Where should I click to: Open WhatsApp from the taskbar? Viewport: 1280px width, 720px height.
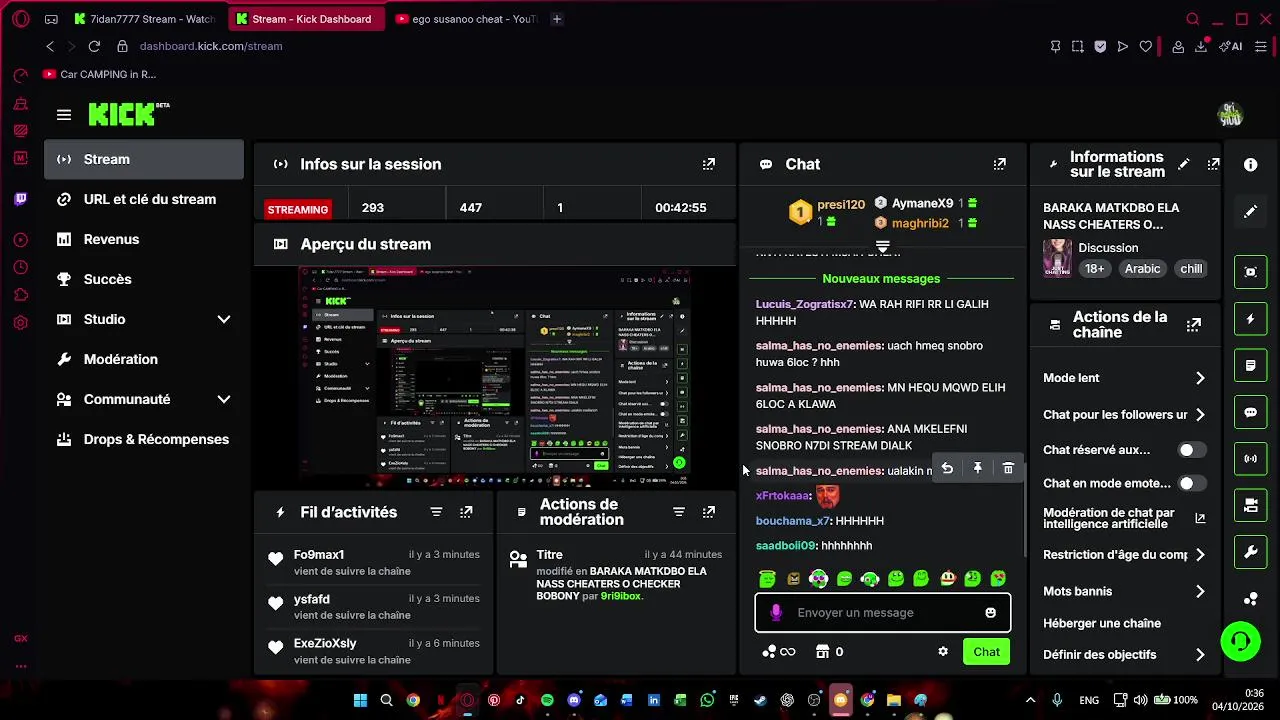point(708,701)
